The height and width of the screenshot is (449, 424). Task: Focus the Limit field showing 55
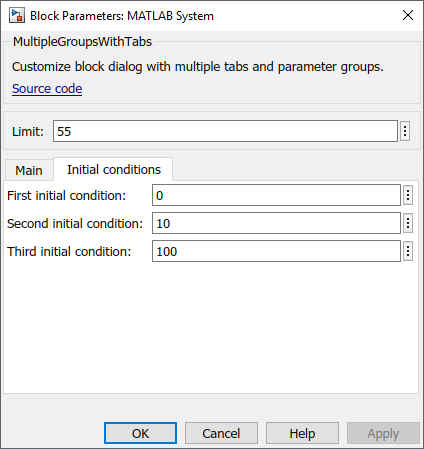(225, 131)
